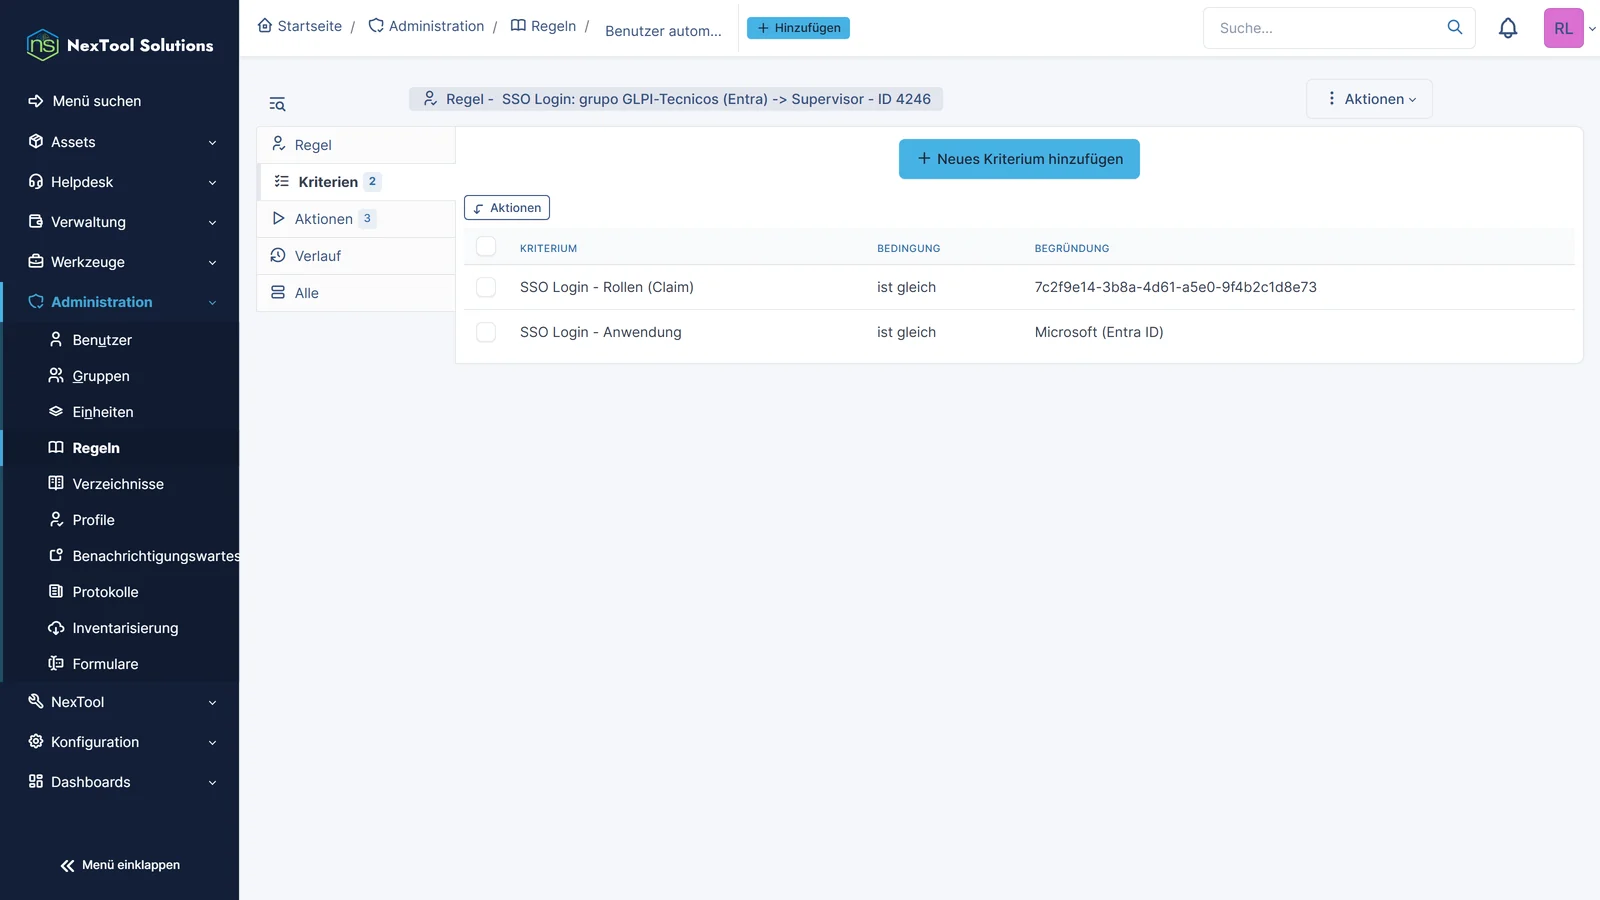The height and width of the screenshot is (900, 1600).
Task: Check the SSO Login - Anwendung row
Action: [x=486, y=332]
